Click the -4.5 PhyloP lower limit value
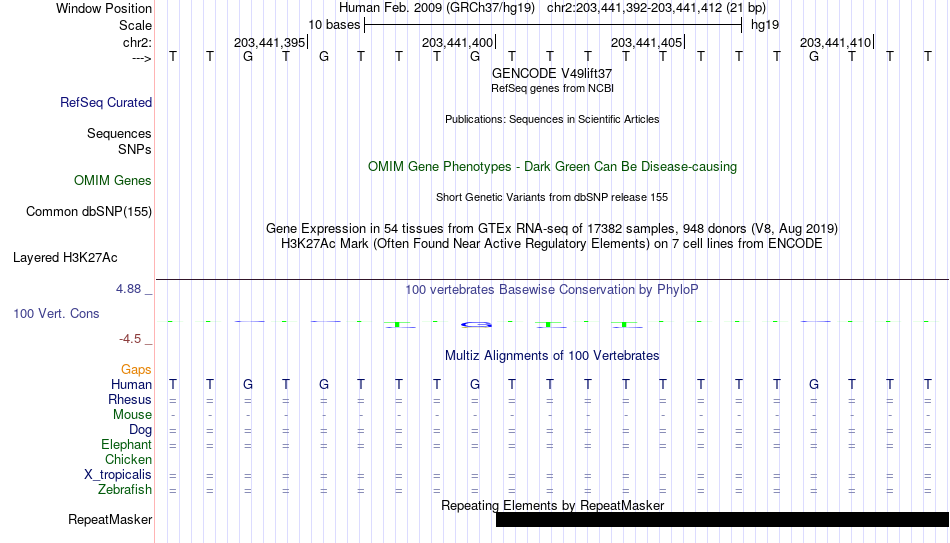The image size is (950, 543). tap(130, 339)
